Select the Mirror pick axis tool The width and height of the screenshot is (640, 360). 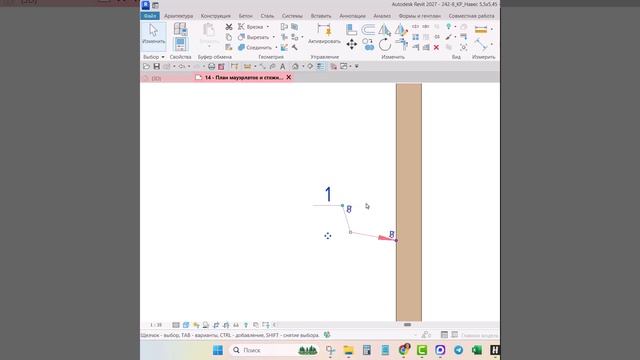[384, 29]
